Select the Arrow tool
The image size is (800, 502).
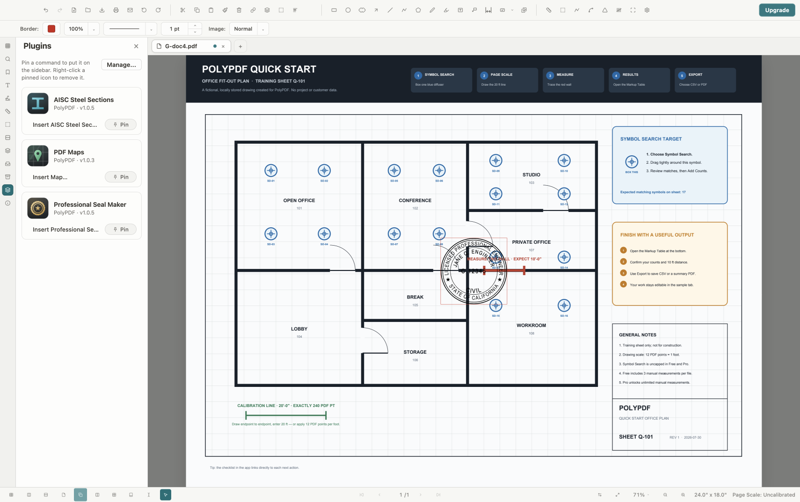pyautogui.click(x=376, y=10)
